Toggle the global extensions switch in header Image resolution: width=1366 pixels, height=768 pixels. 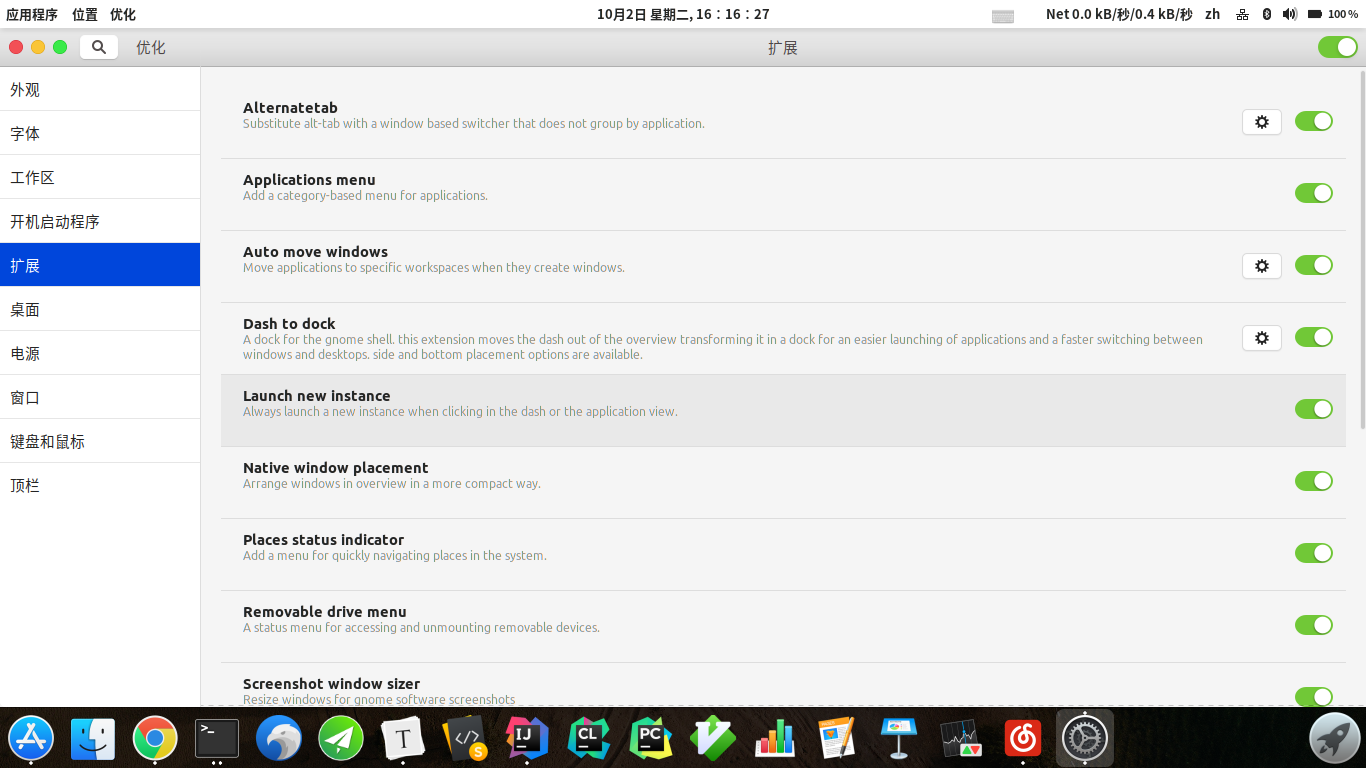coord(1337,47)
